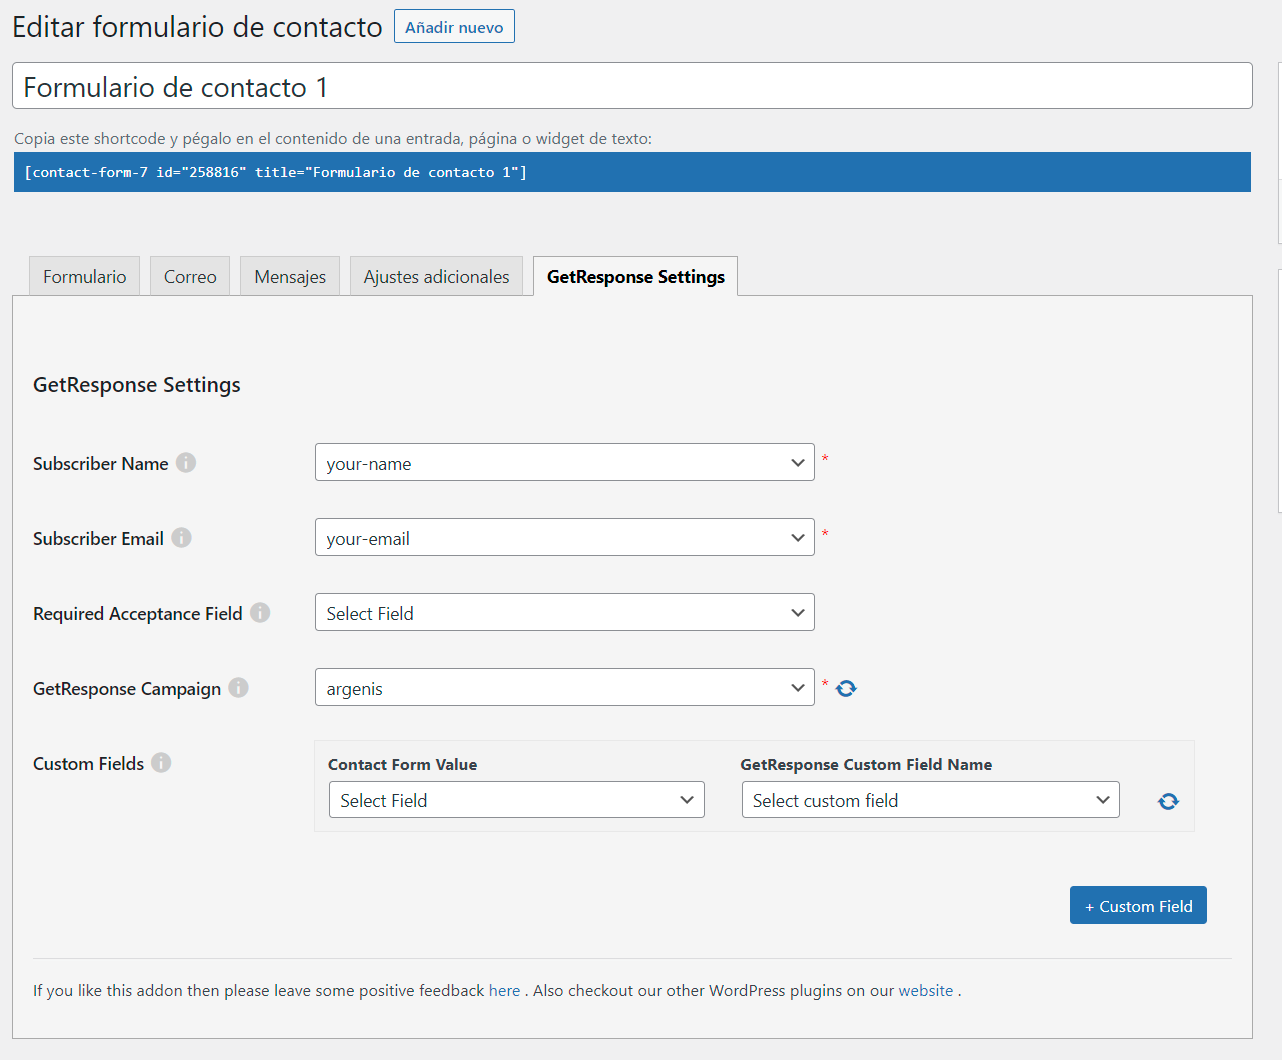1282x1060 pixels.
Task: Click the 'GetResponse Campaign' label
Action: pos(127,688)
